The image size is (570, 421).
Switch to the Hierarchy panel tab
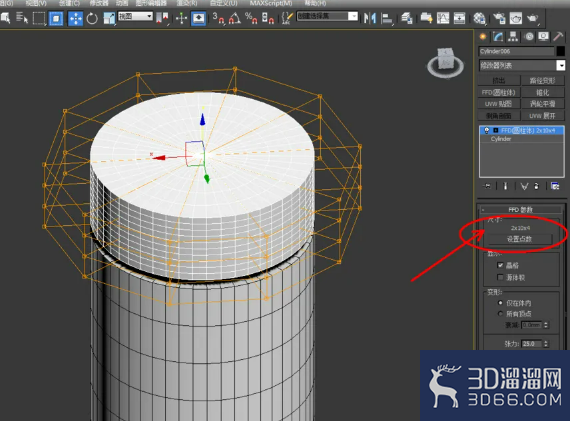point(513,37)
